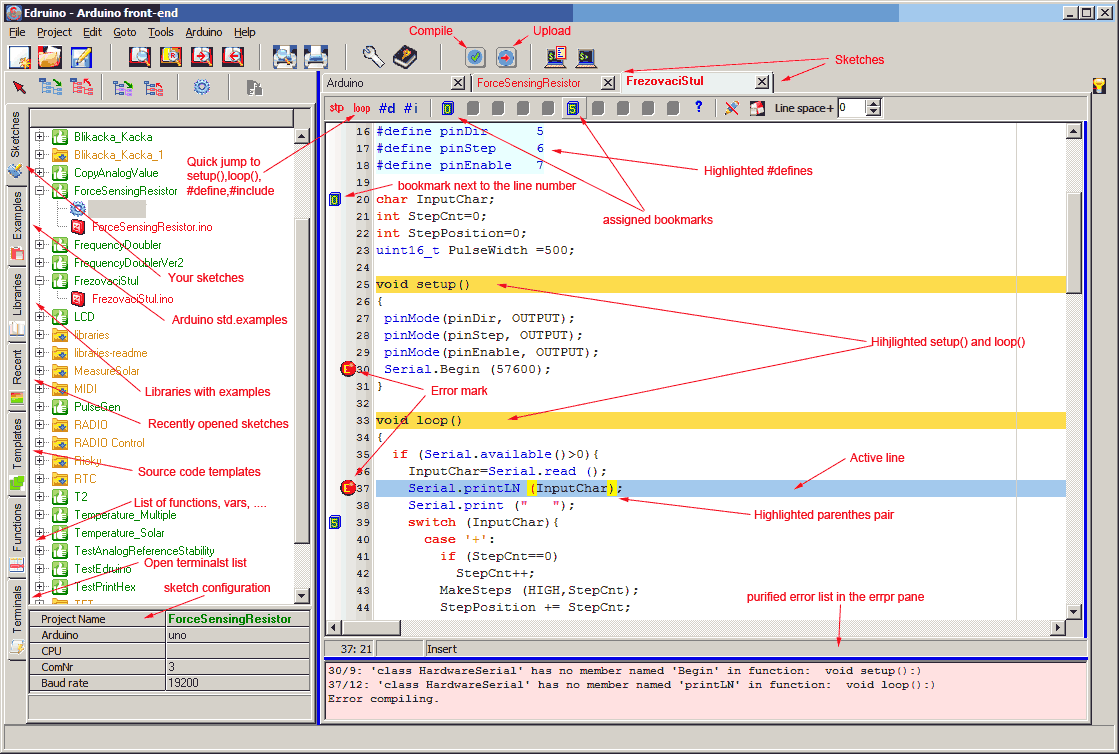Expand the MIDI folder node
This screenshot has width=1119, height=754.
tap(40, 389)
